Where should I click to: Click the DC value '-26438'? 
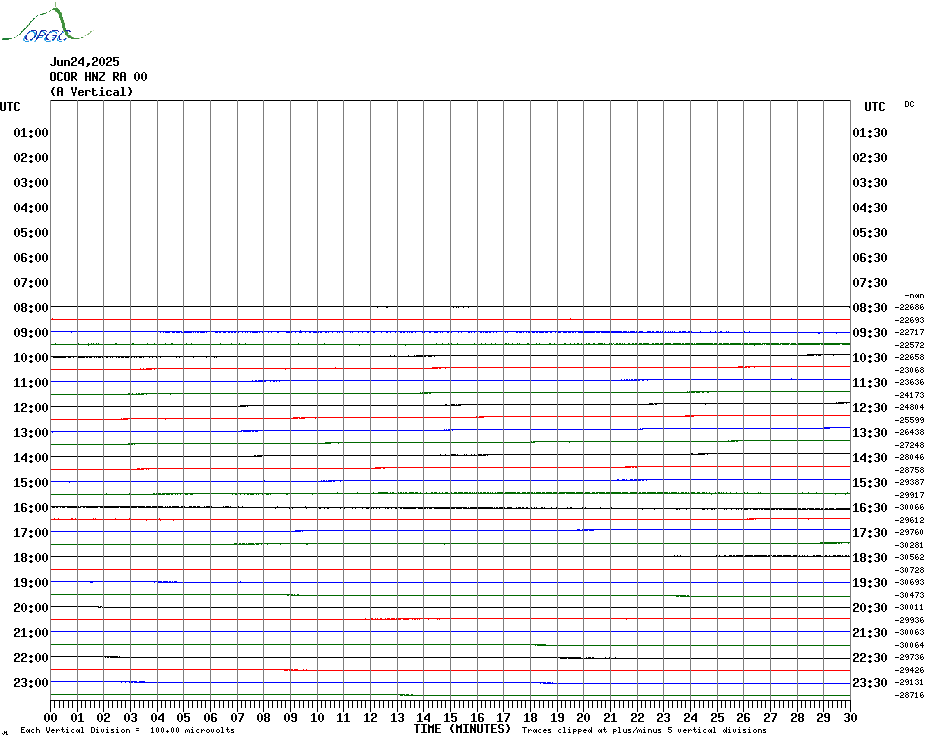(x=909, y=433)
